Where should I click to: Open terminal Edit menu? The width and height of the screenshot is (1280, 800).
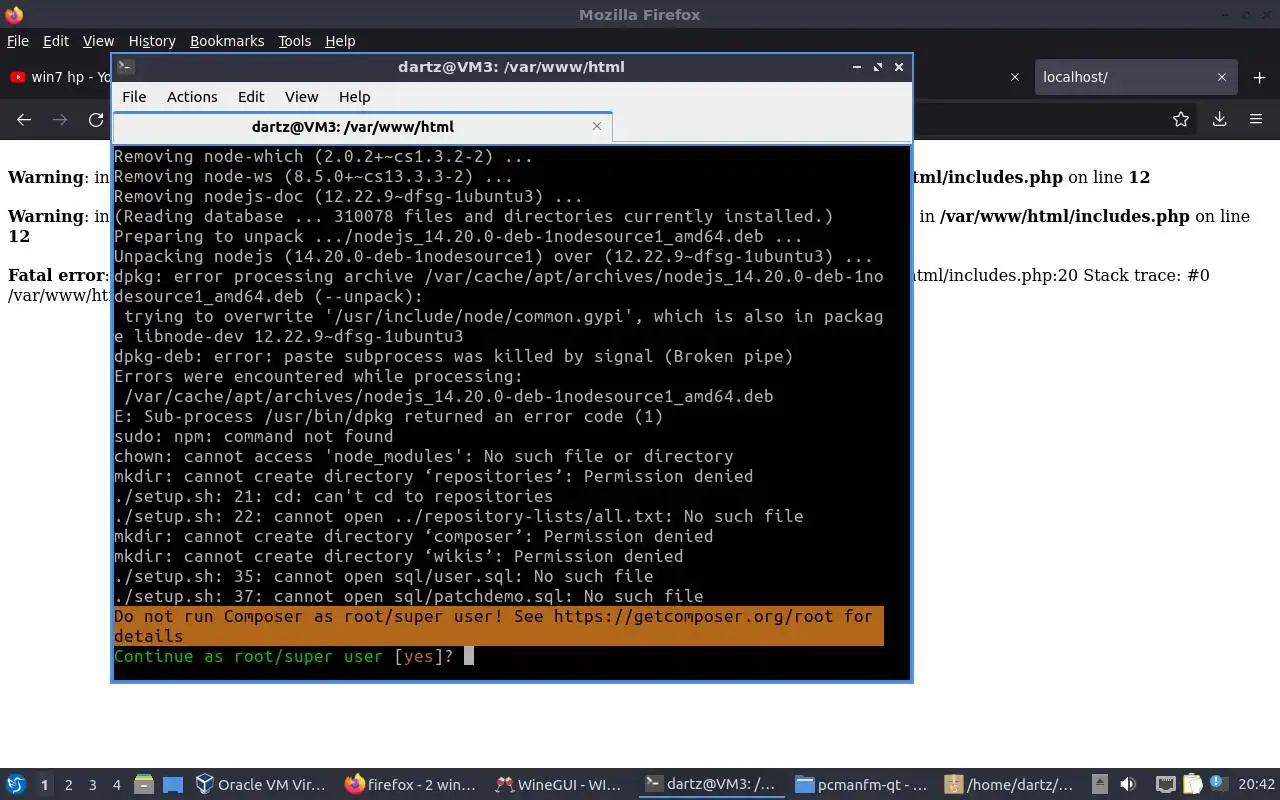coord(251,97)
